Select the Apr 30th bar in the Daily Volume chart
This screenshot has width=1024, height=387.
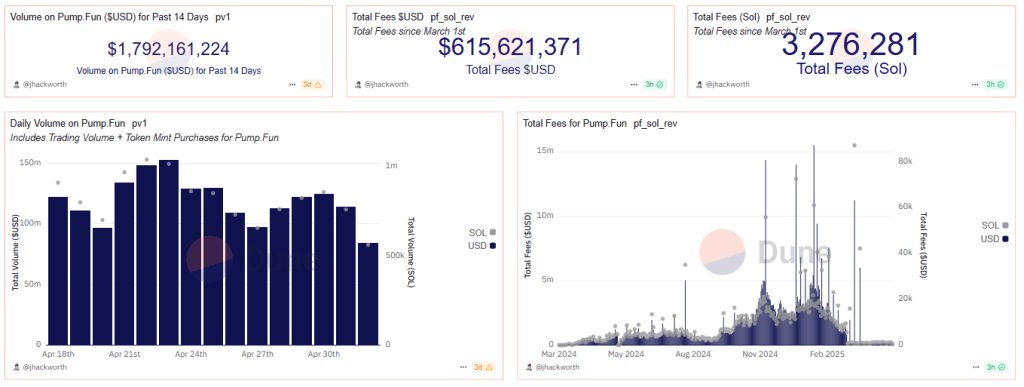pos(324,269)
